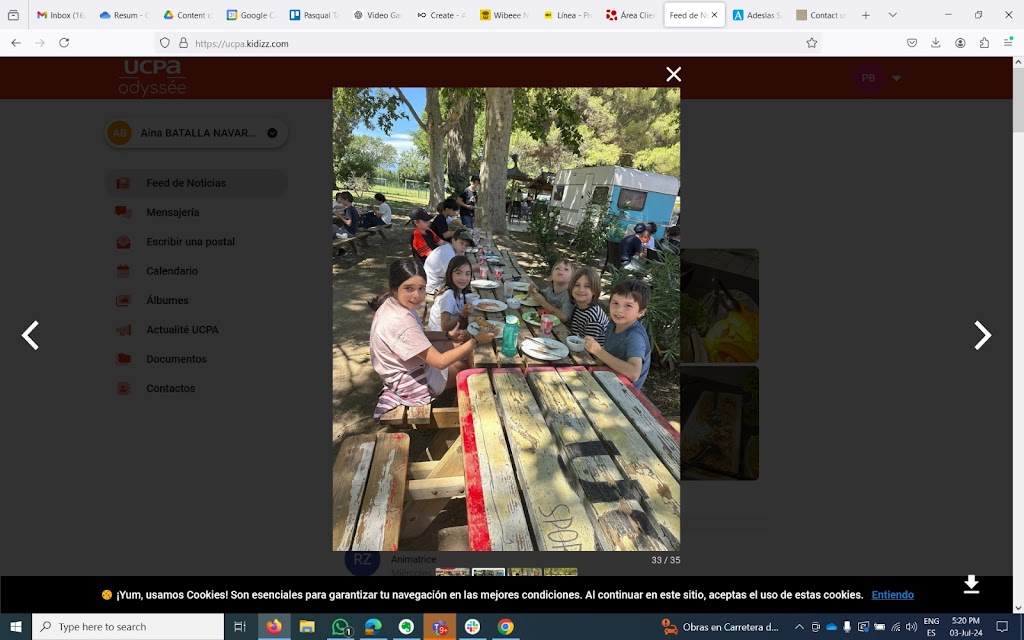1024x640 pixels.
Task: Close the Feed de Noticias browser tab
Action: pyautogui.click(x=714, y=15)
